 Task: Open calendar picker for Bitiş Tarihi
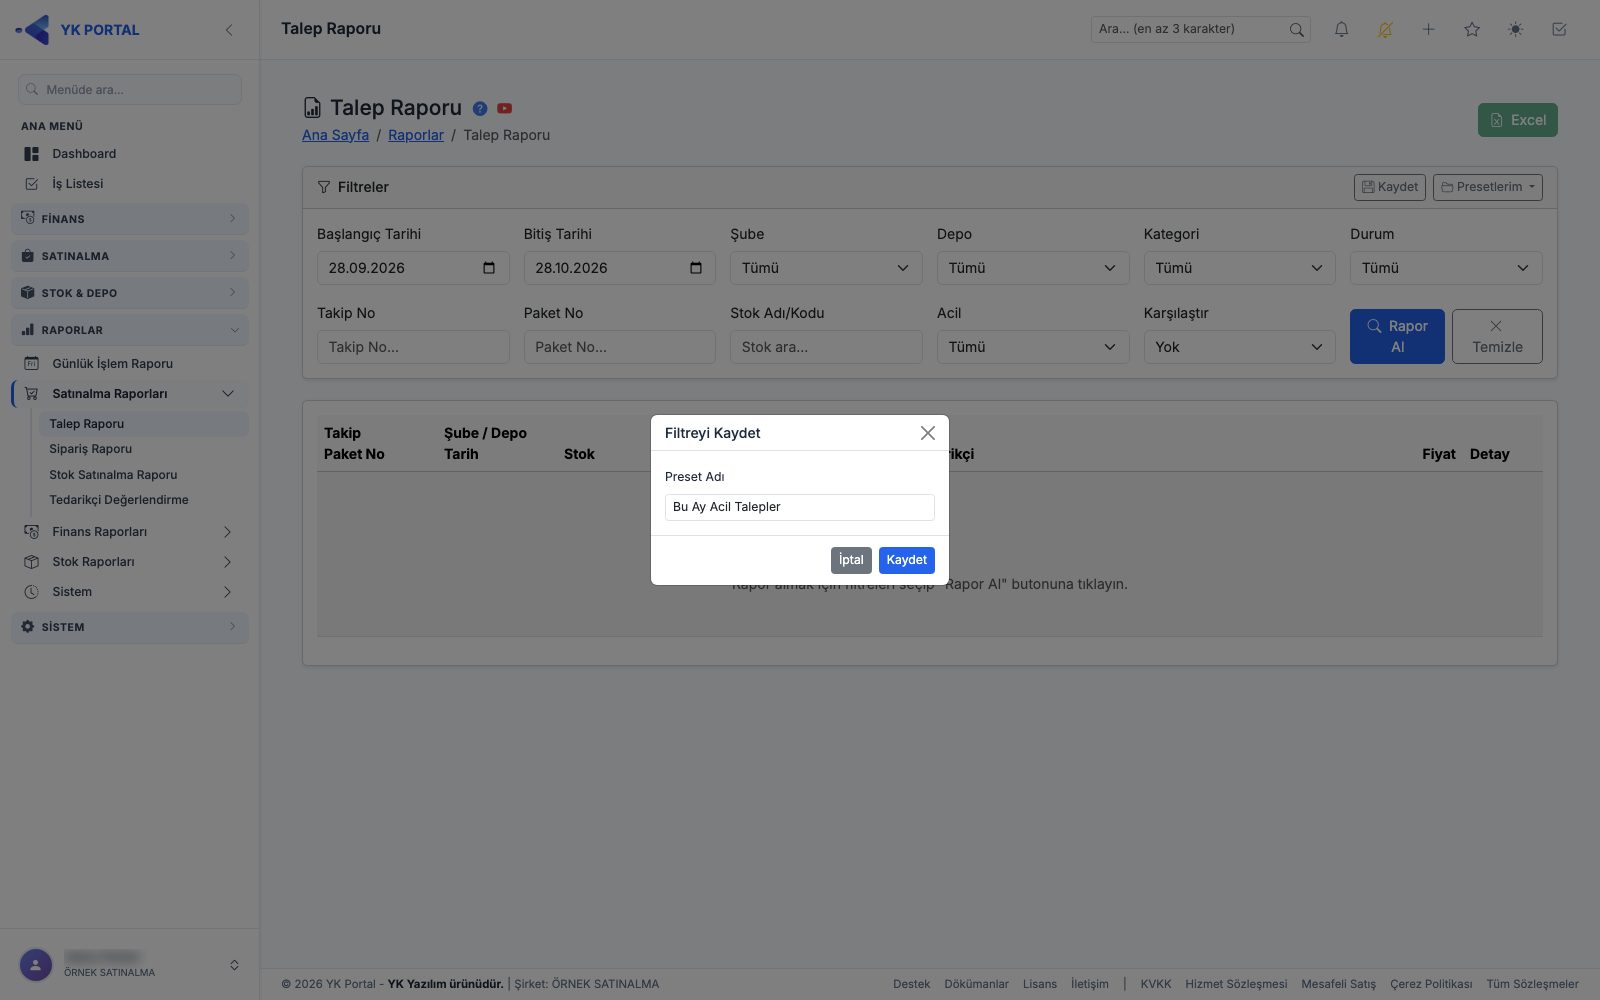point(696,268)
